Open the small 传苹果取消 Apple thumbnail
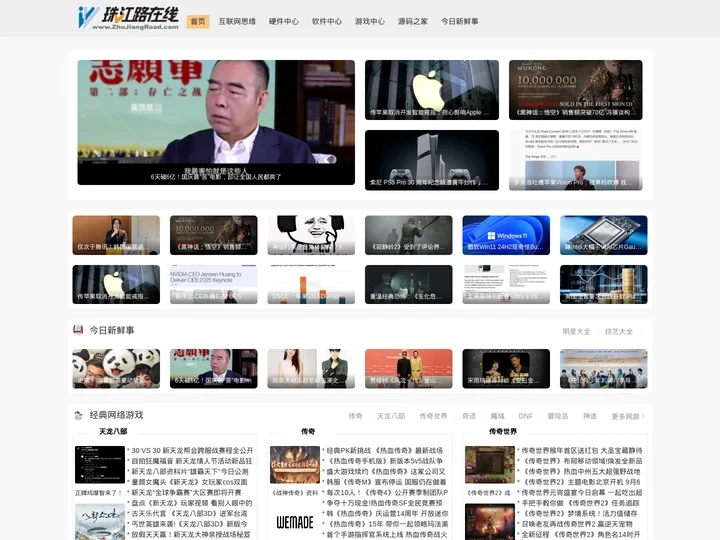Image resolution: width=720 pixels, height=540 pixels. (x=116, y=284)
